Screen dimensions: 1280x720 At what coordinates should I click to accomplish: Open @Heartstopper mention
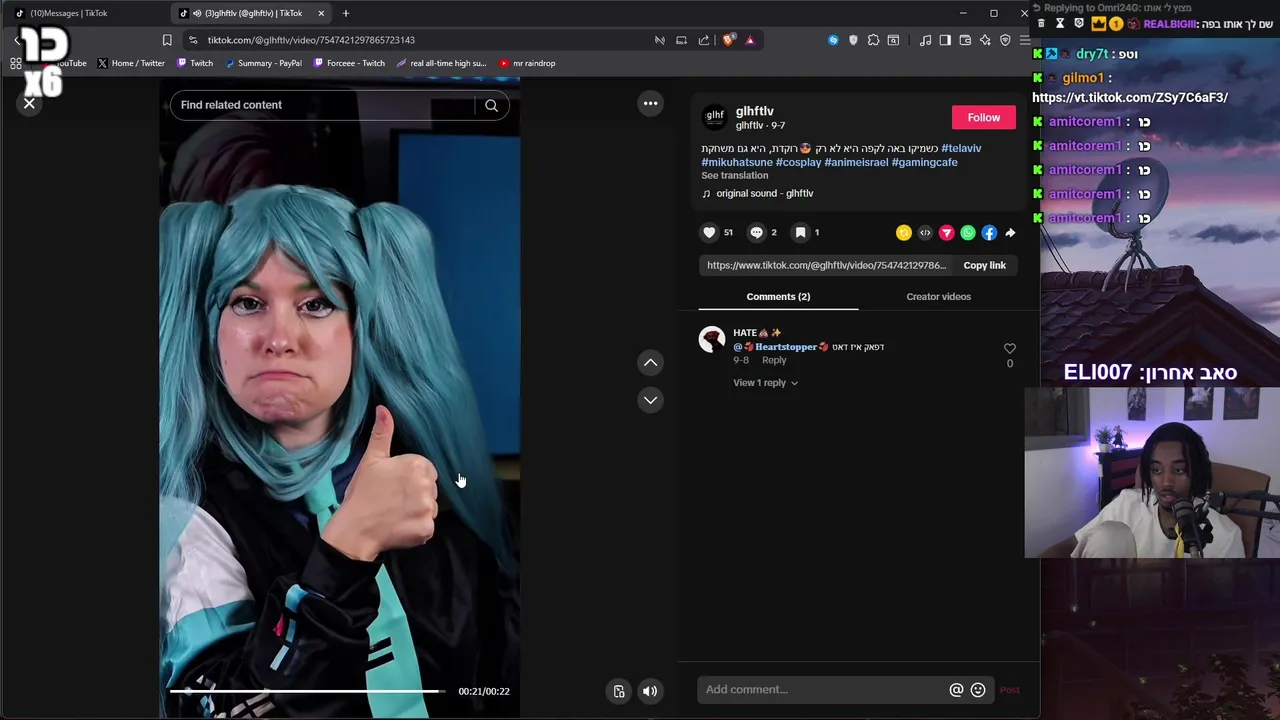pos(781,347)
